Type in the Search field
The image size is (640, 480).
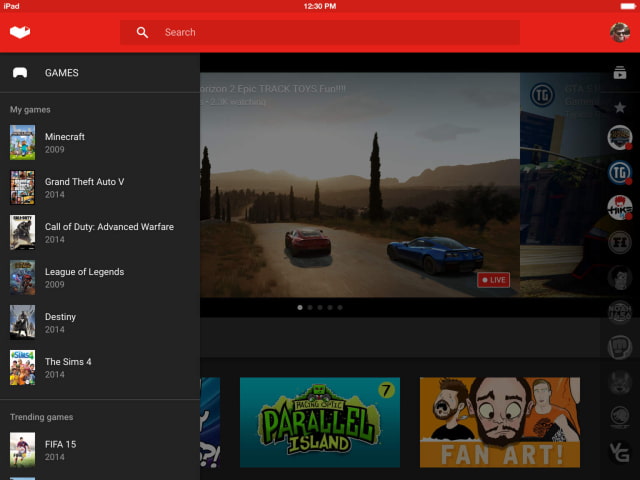point(330,32)
